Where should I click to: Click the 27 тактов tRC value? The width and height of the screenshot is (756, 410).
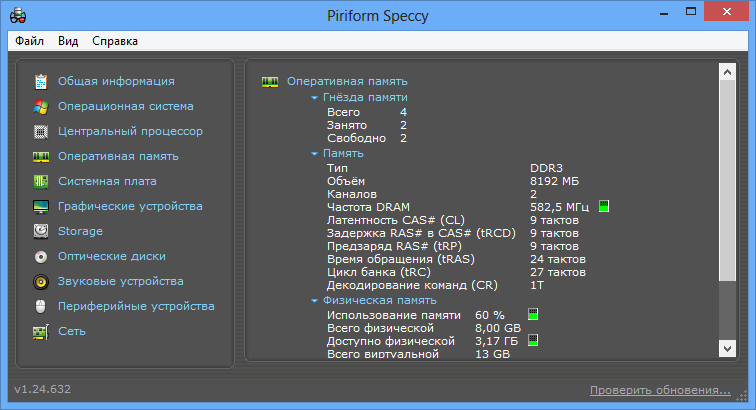tap(558, 273)
